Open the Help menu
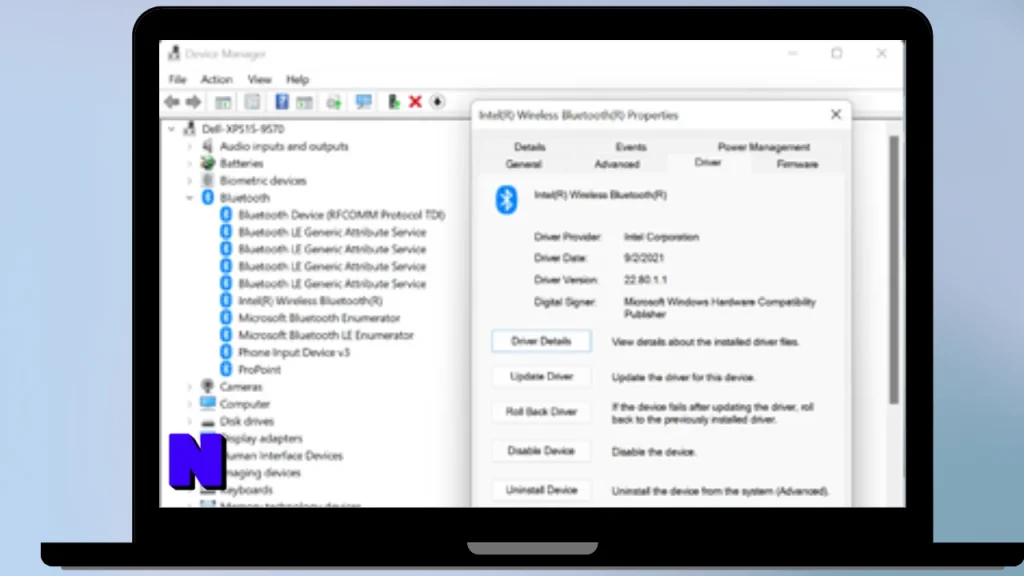1024x576 pixels. (297, 80)
